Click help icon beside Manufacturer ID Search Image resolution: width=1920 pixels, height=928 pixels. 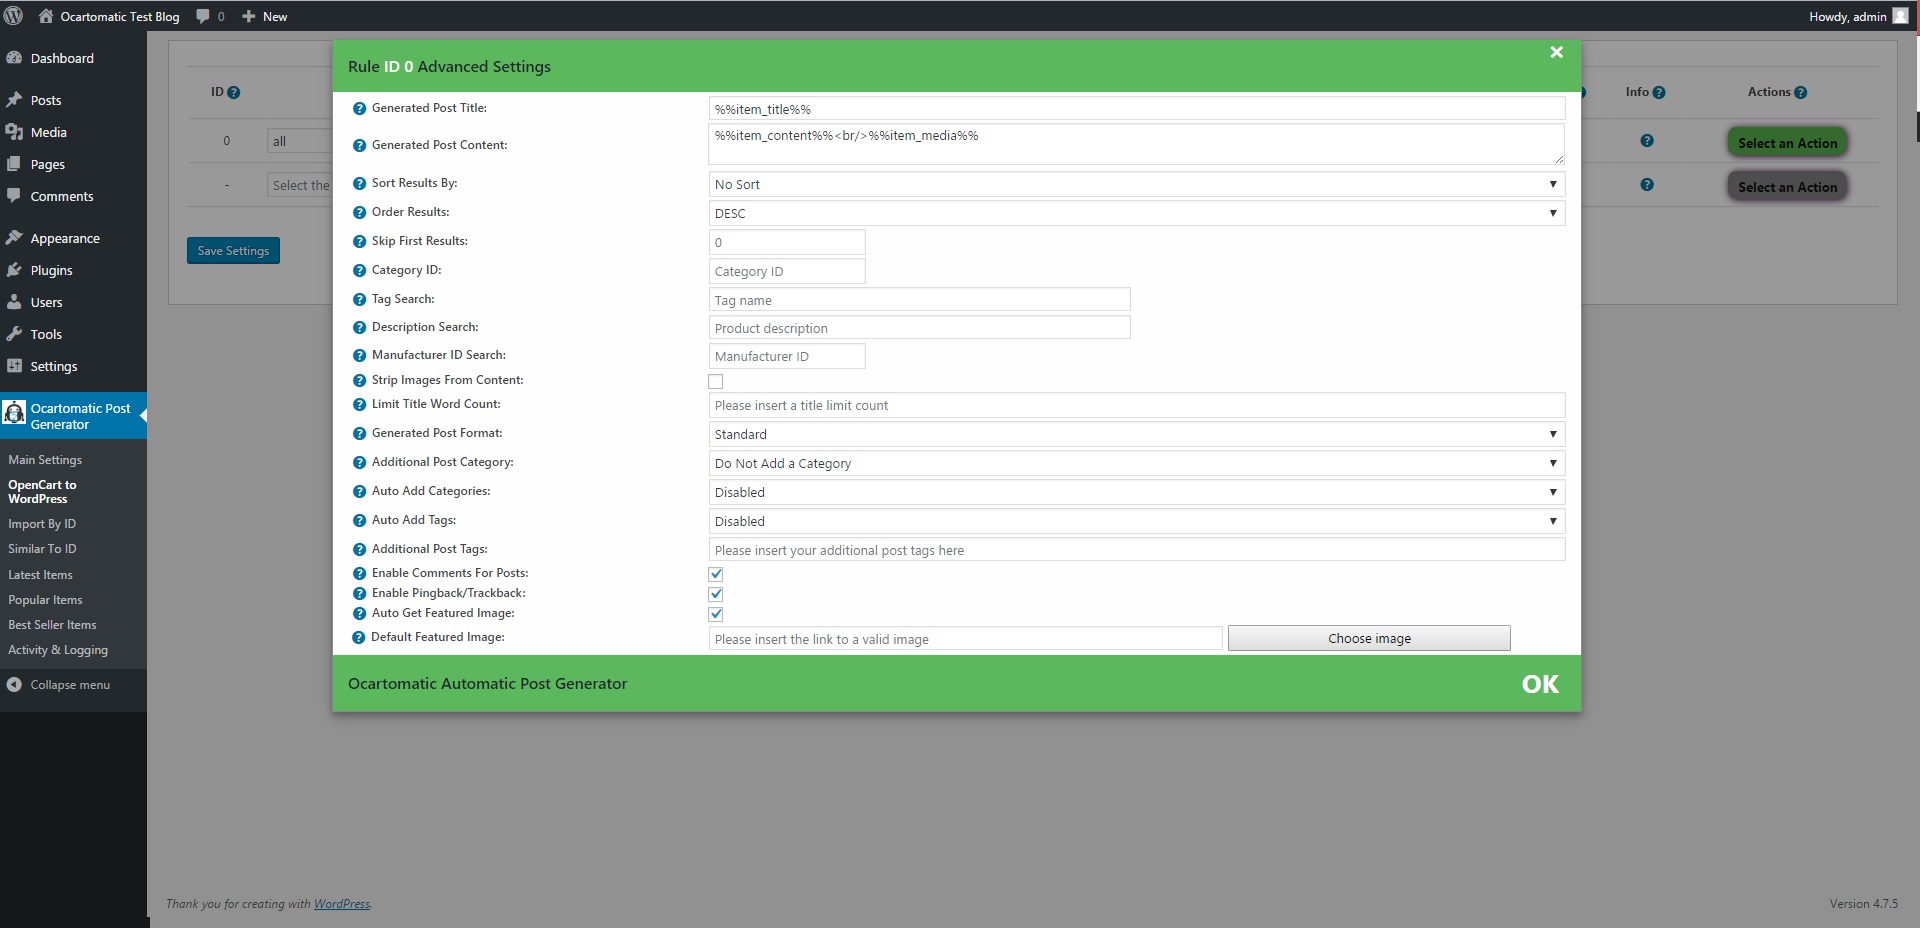(x=359, y=356)
